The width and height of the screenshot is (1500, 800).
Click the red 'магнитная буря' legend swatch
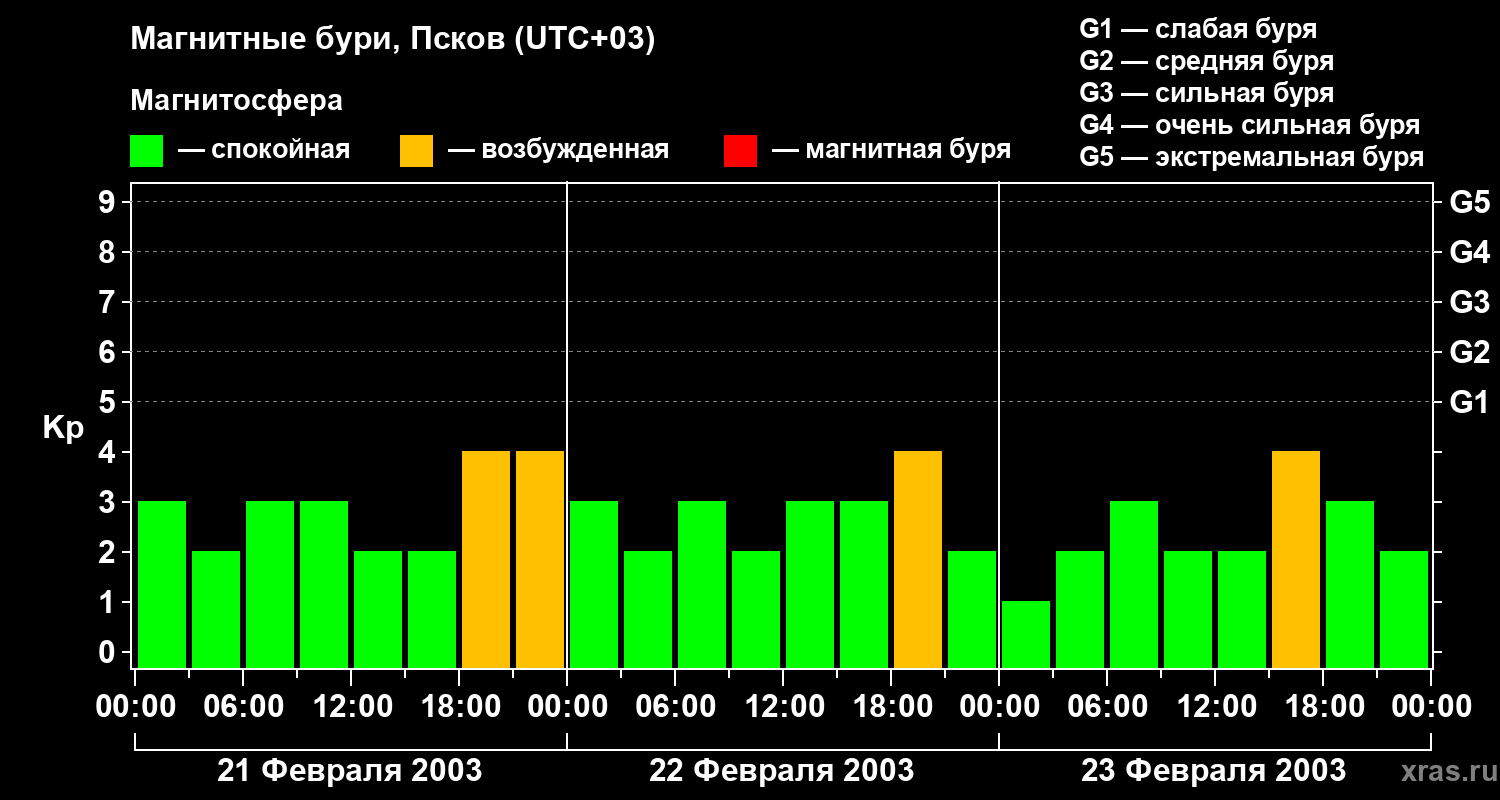[x=740, y=151]
